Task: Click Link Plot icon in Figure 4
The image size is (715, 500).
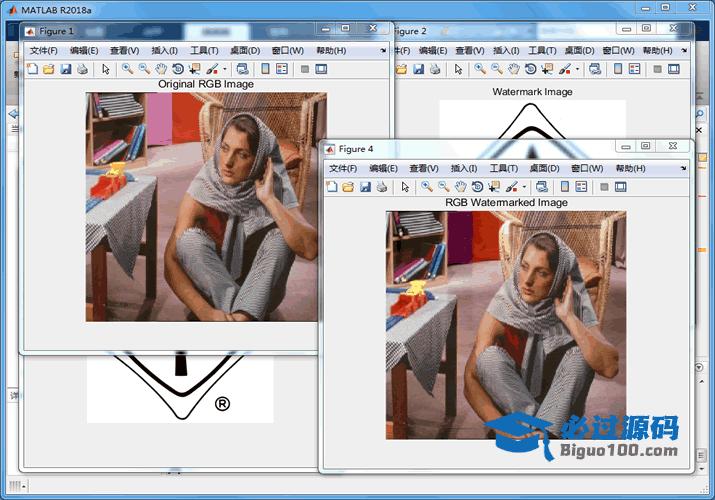Action: 542,187
